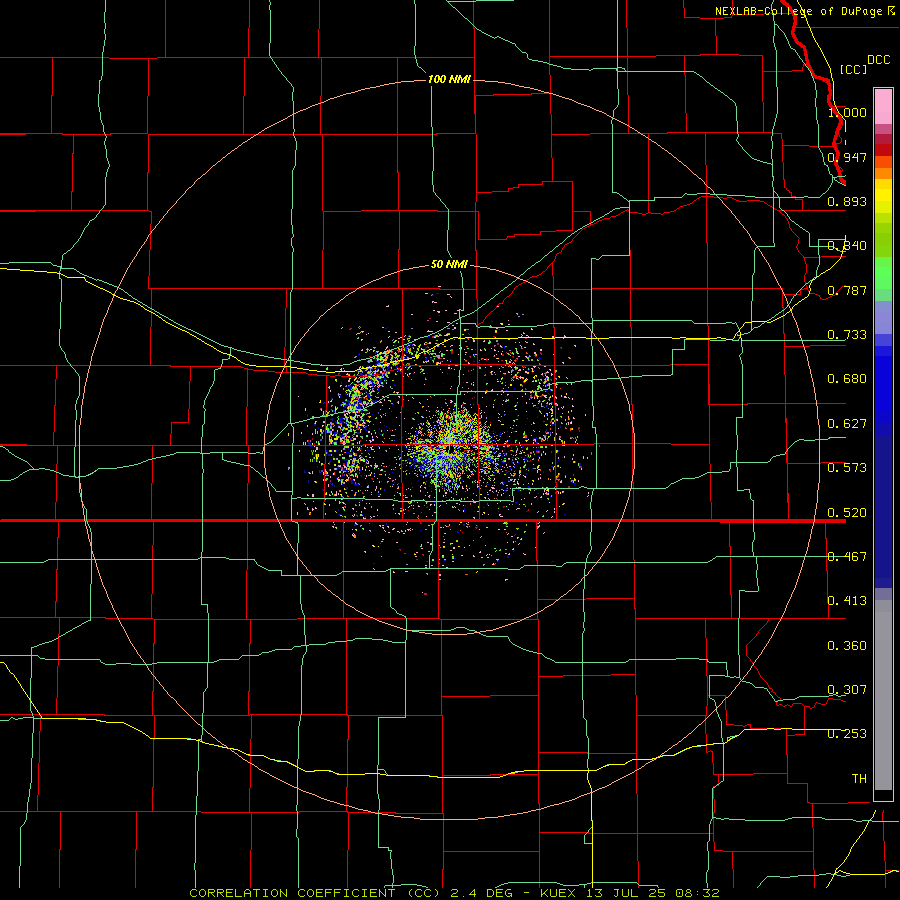Click the gray lower segment of color bar
The height and width of the screenshot is (900, 900).
883,695
